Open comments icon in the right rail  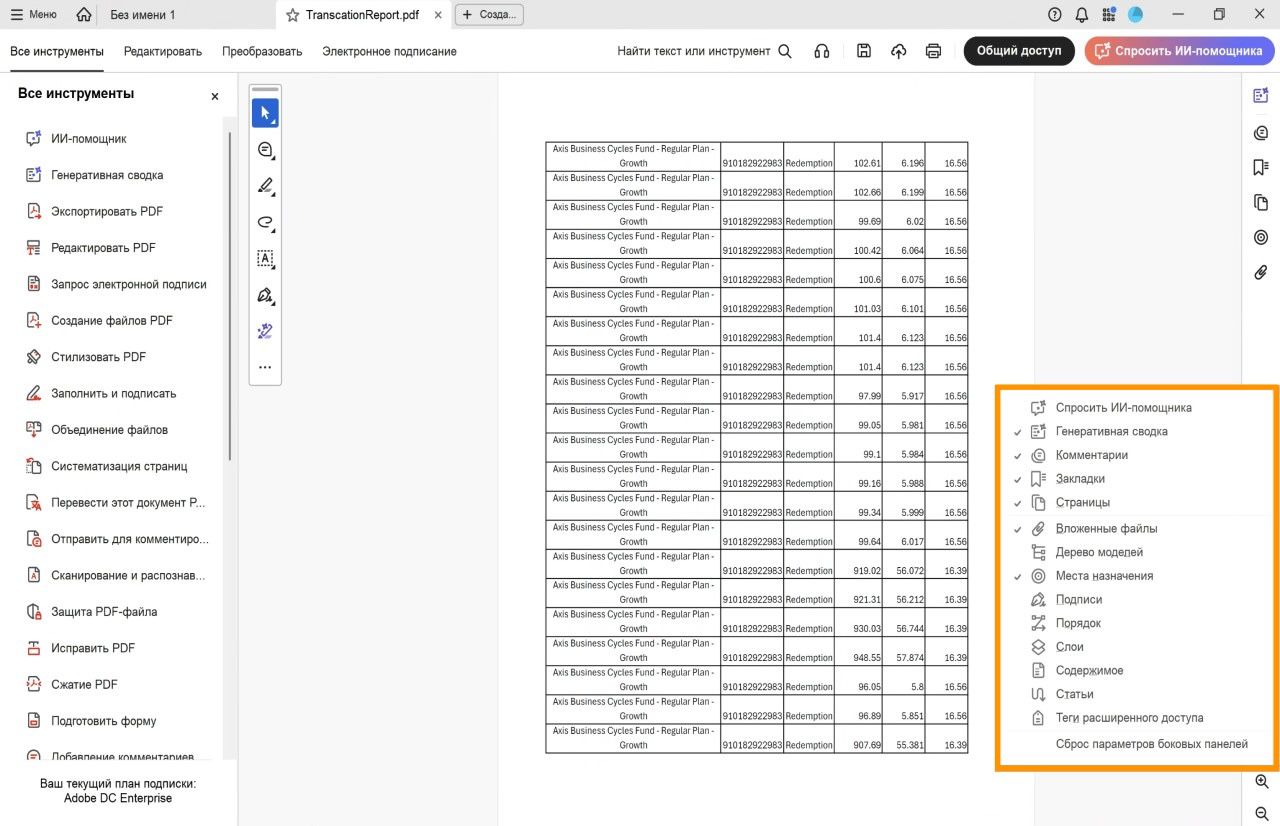(x=1261, y=132)
